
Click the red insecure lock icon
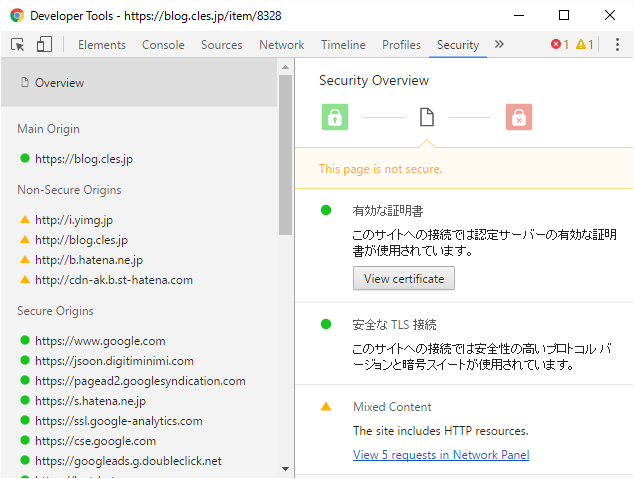click(x=519, y=117)
